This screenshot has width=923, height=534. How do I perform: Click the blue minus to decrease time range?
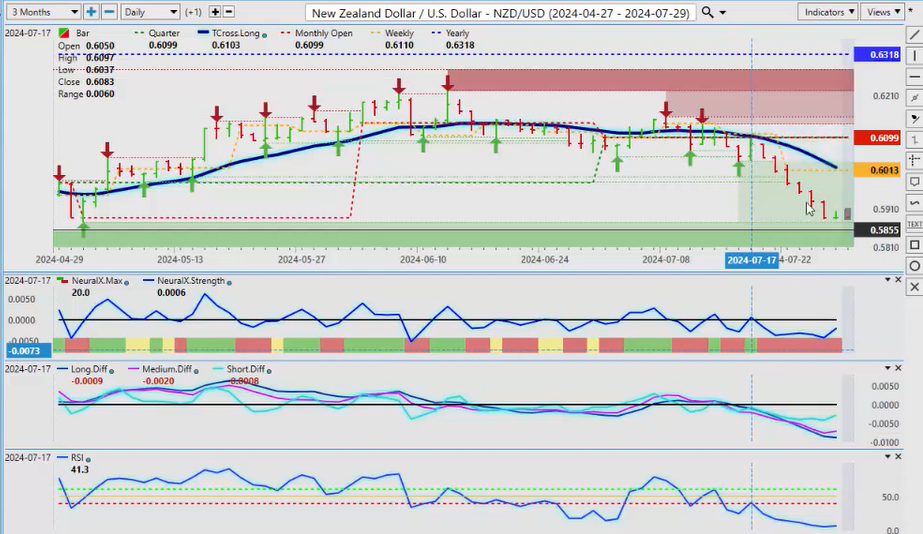coord(109,12)
